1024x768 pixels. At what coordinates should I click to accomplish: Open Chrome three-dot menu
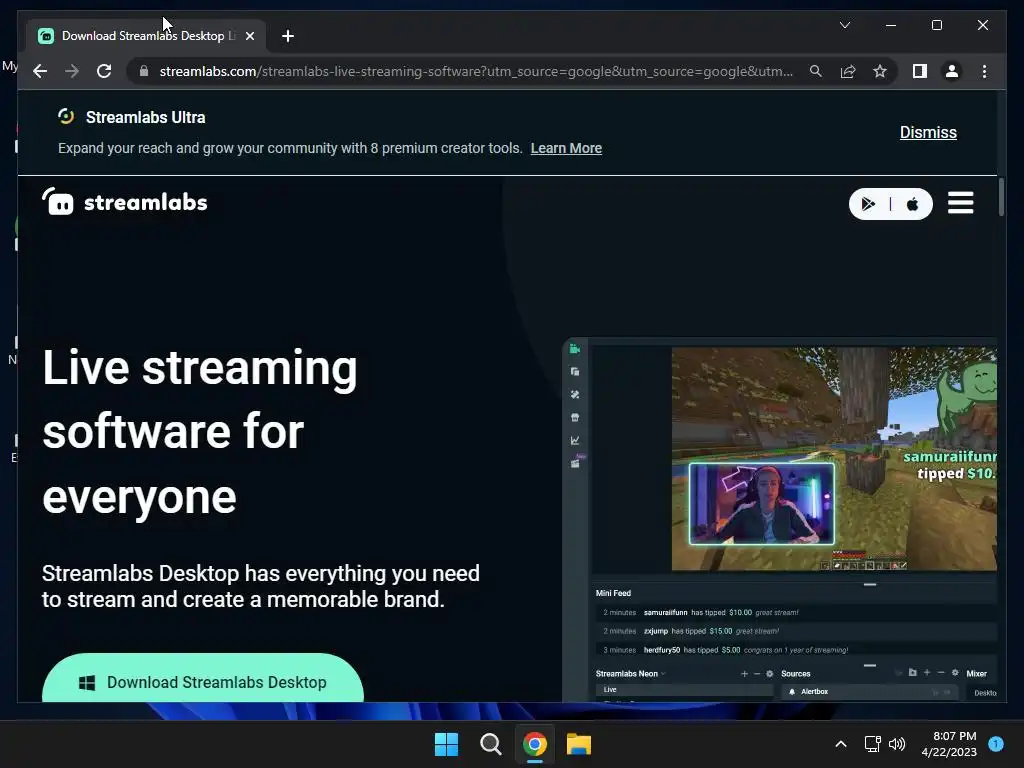984,71
